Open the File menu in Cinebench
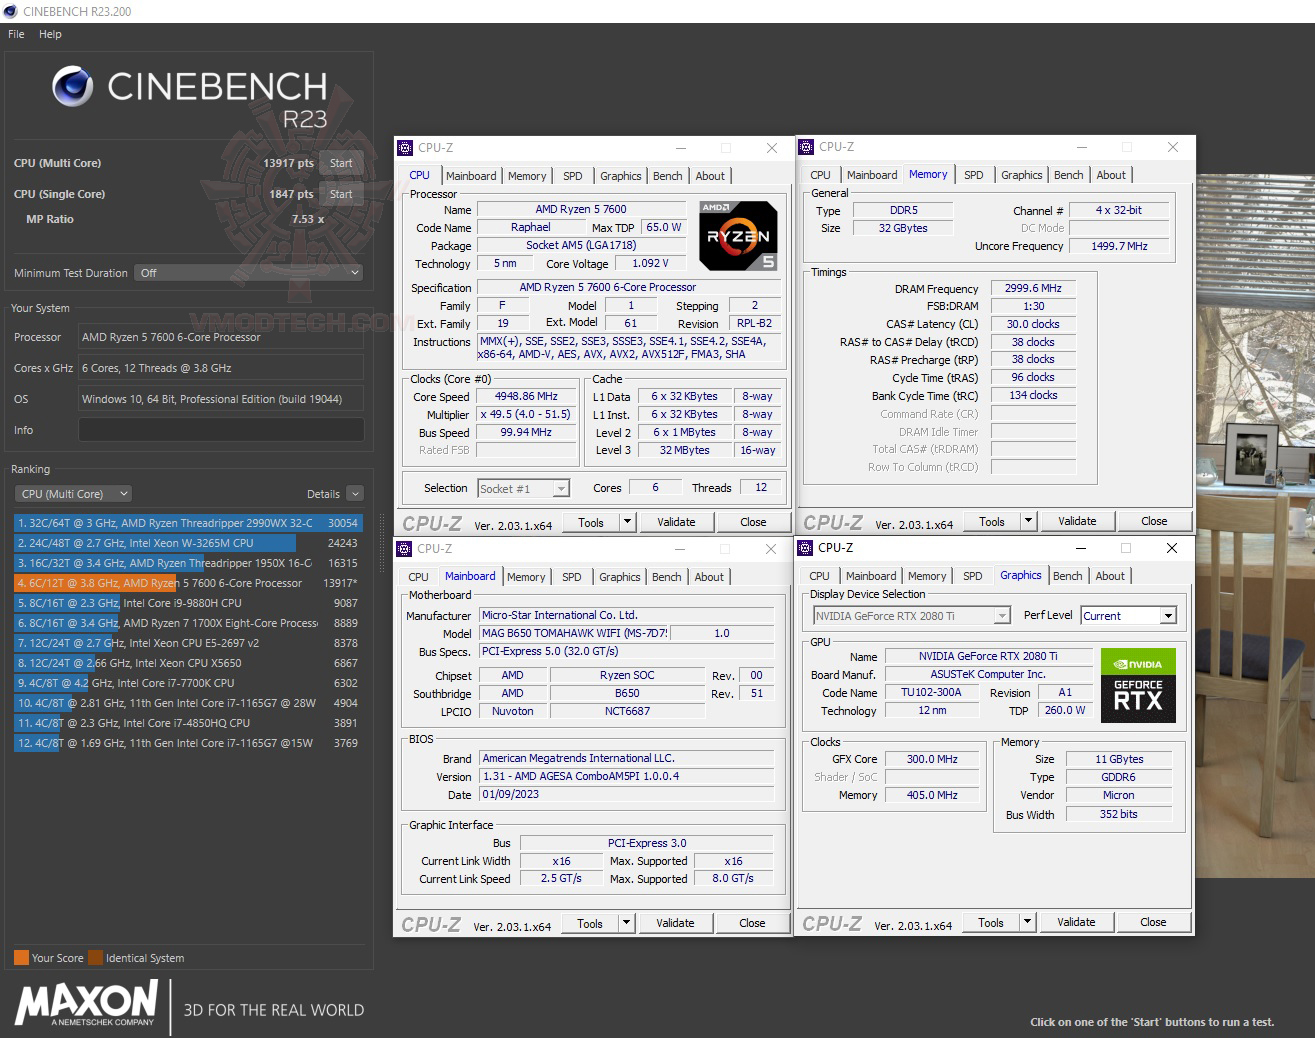 click(x=16, y=34)
